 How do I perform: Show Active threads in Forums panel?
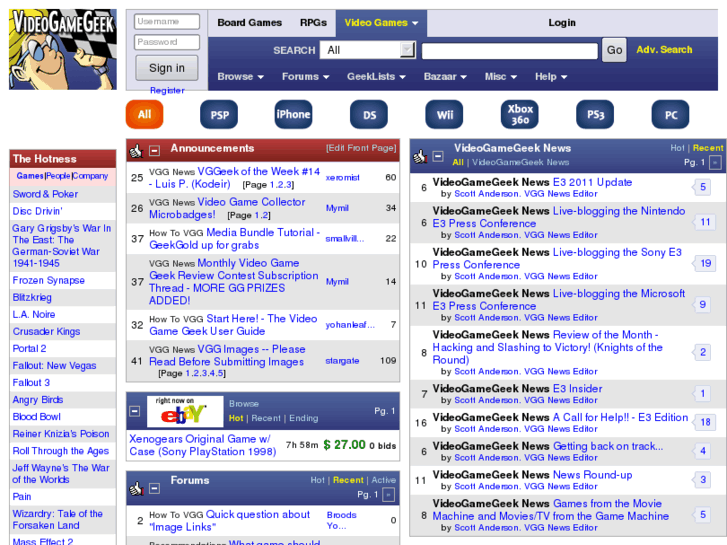(383, 480)
